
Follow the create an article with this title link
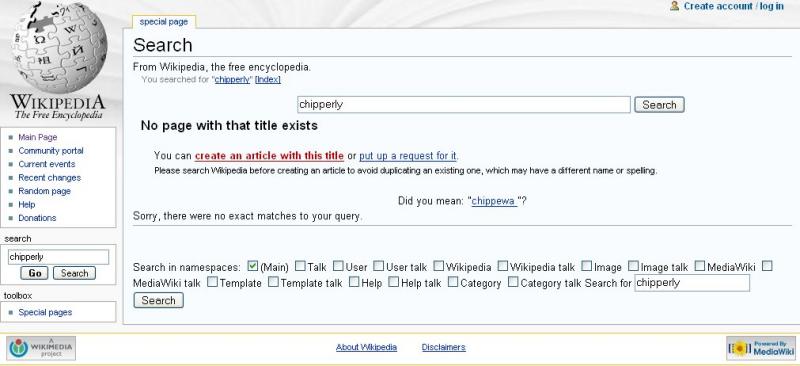point(269,156)
